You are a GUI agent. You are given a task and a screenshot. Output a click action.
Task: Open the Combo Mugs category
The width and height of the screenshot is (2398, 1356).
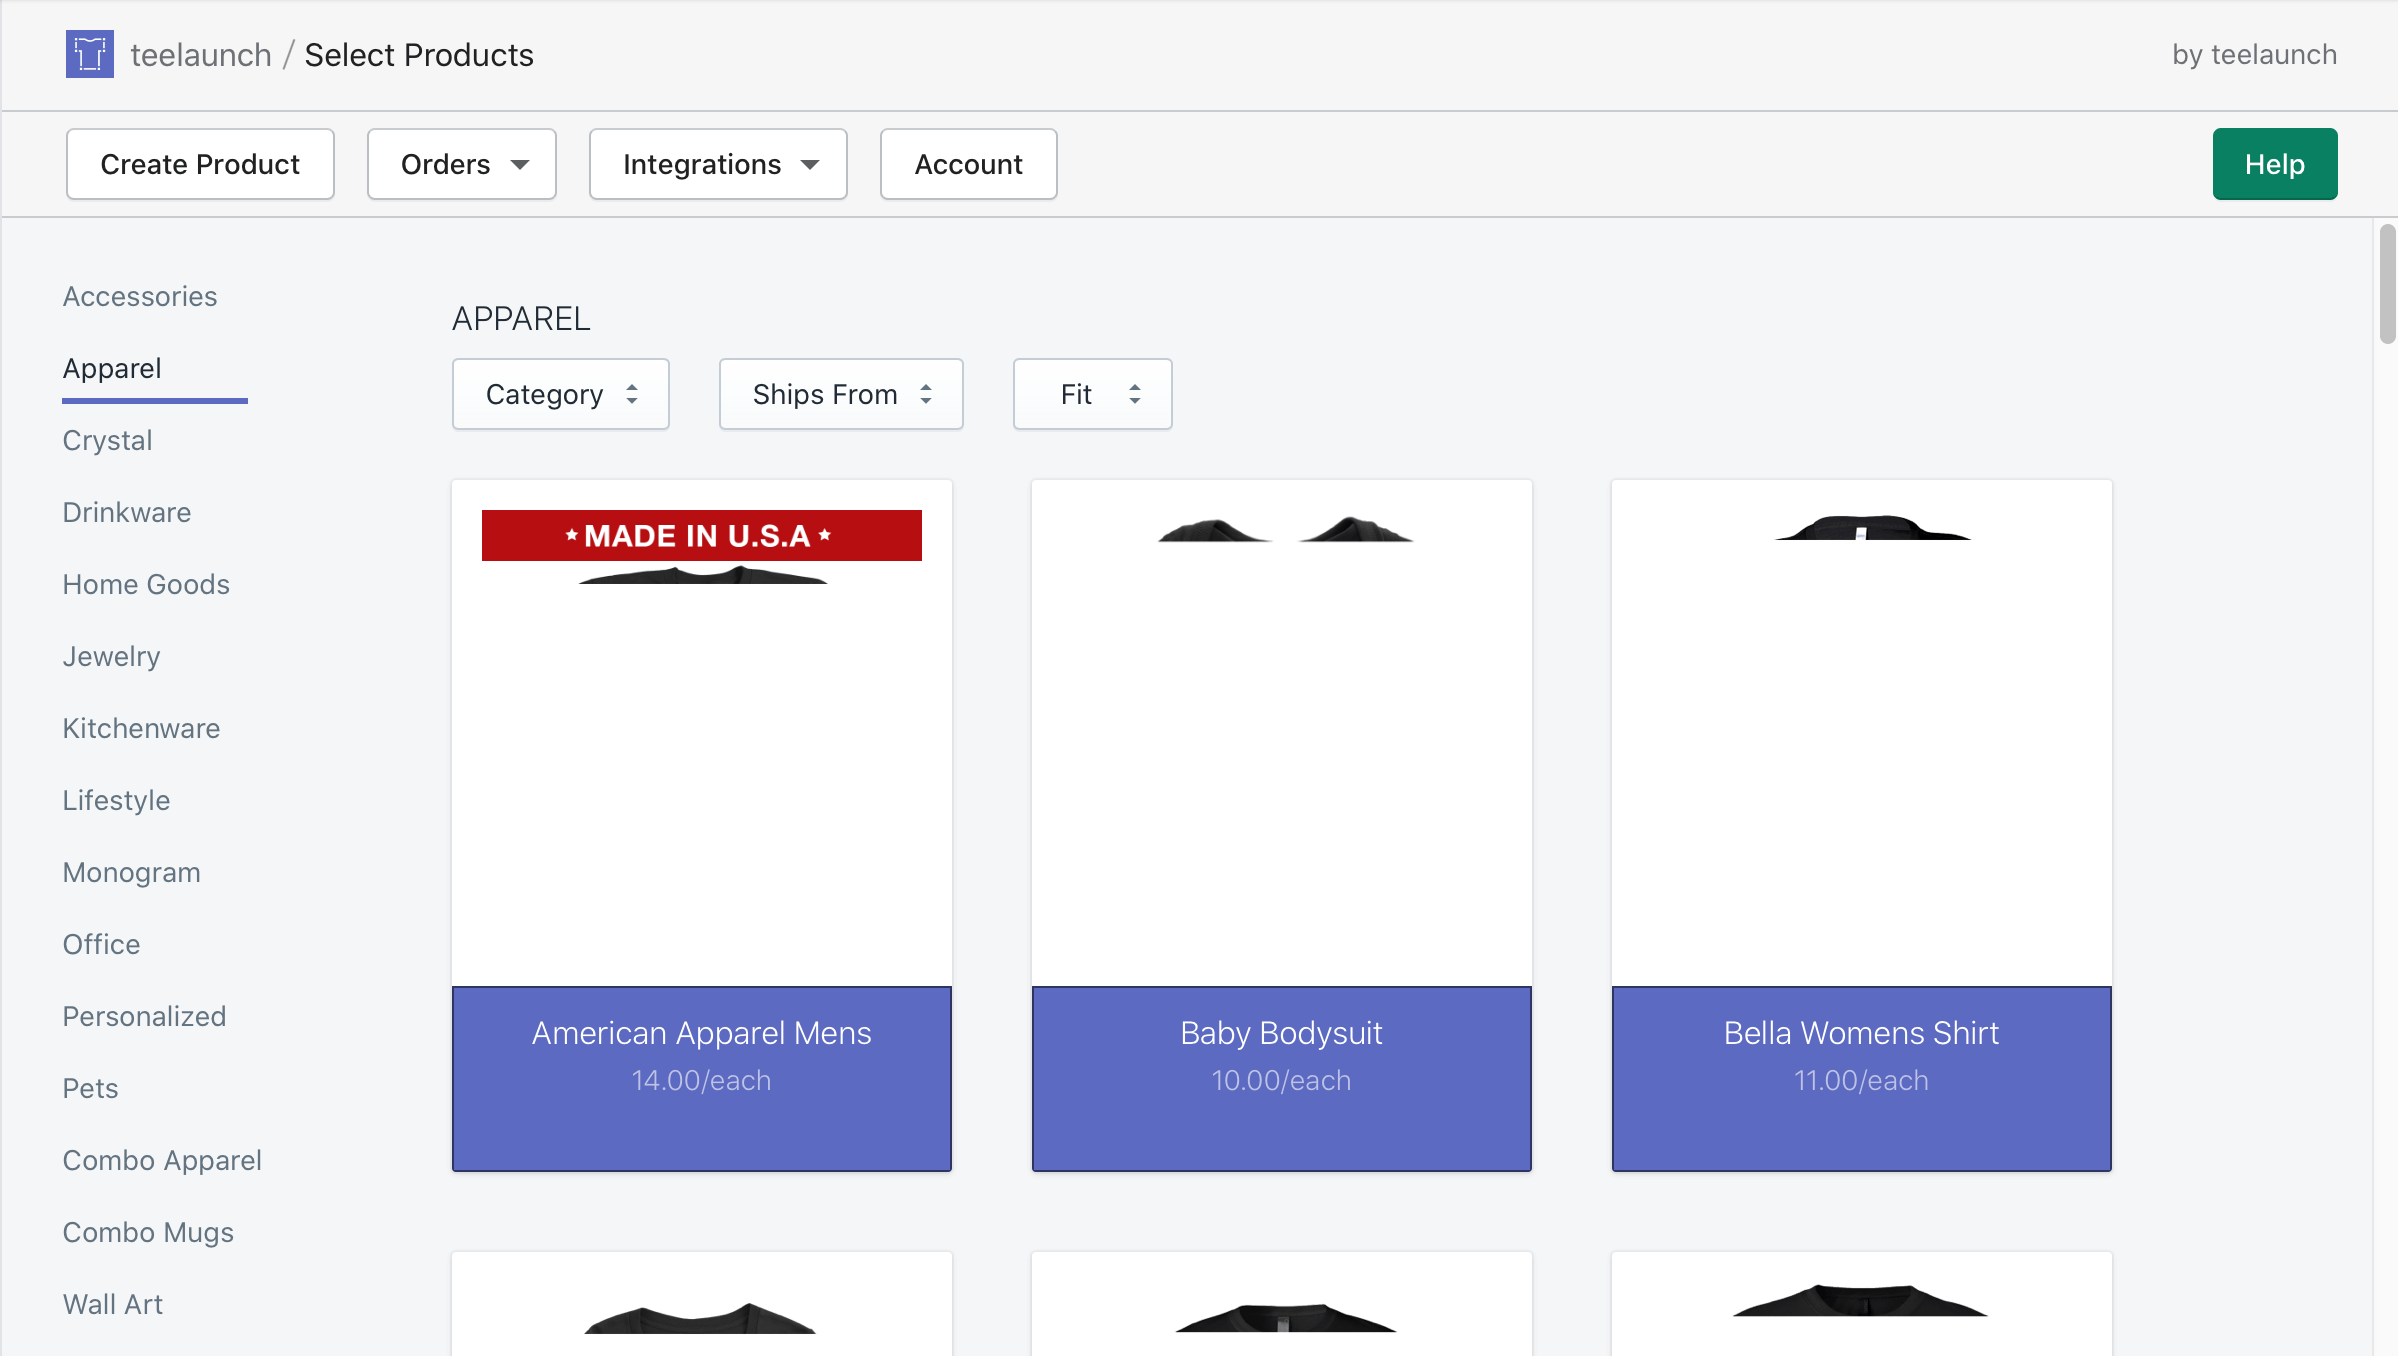(148, 1232)
